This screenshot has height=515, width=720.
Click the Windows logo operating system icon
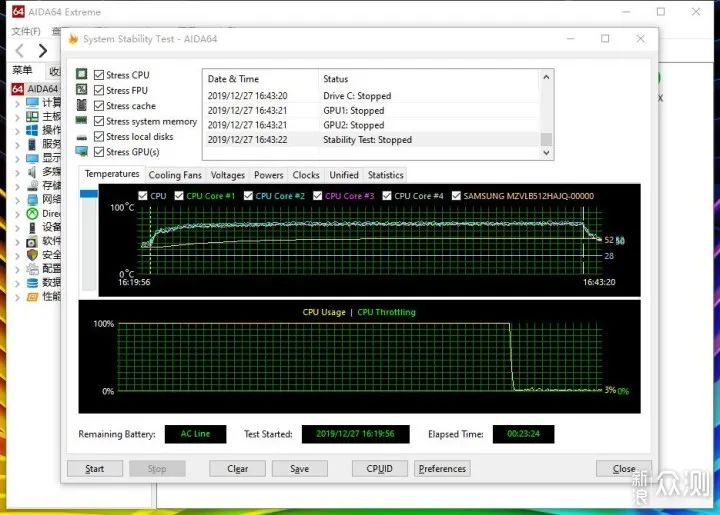(x=32, y=130)
